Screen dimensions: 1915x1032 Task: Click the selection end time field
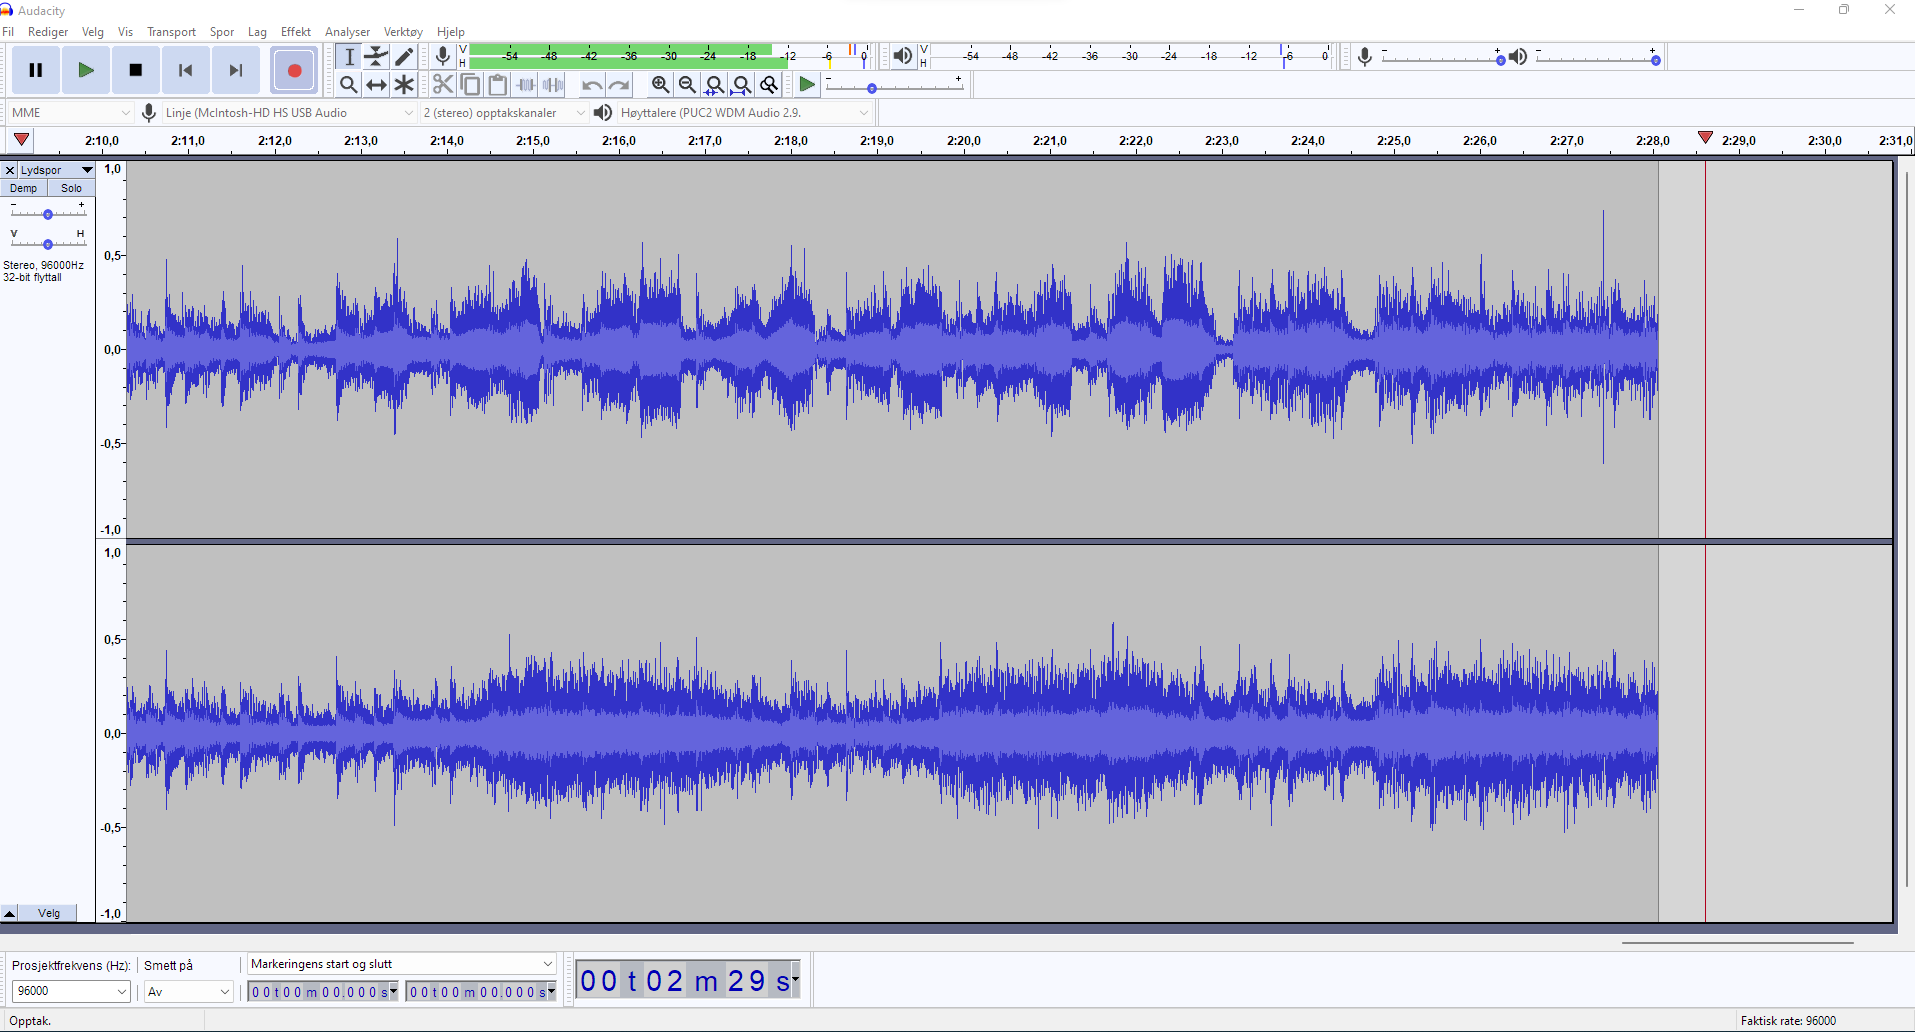(481, 992)
